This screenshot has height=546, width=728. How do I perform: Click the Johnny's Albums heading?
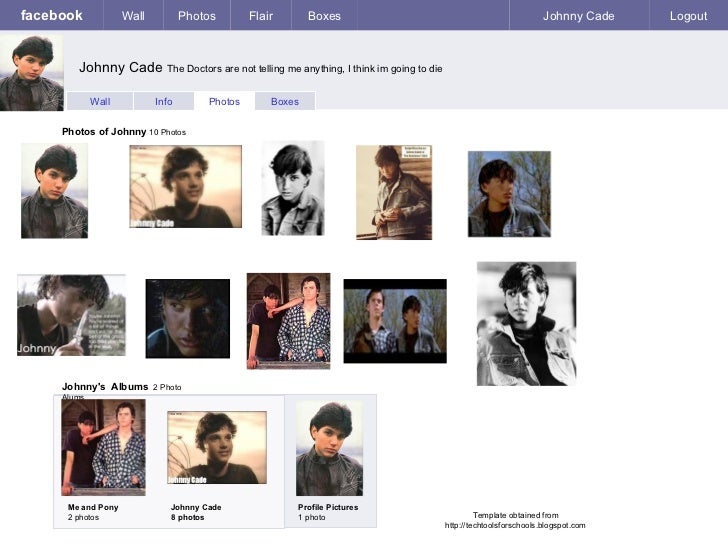point(105,386)
